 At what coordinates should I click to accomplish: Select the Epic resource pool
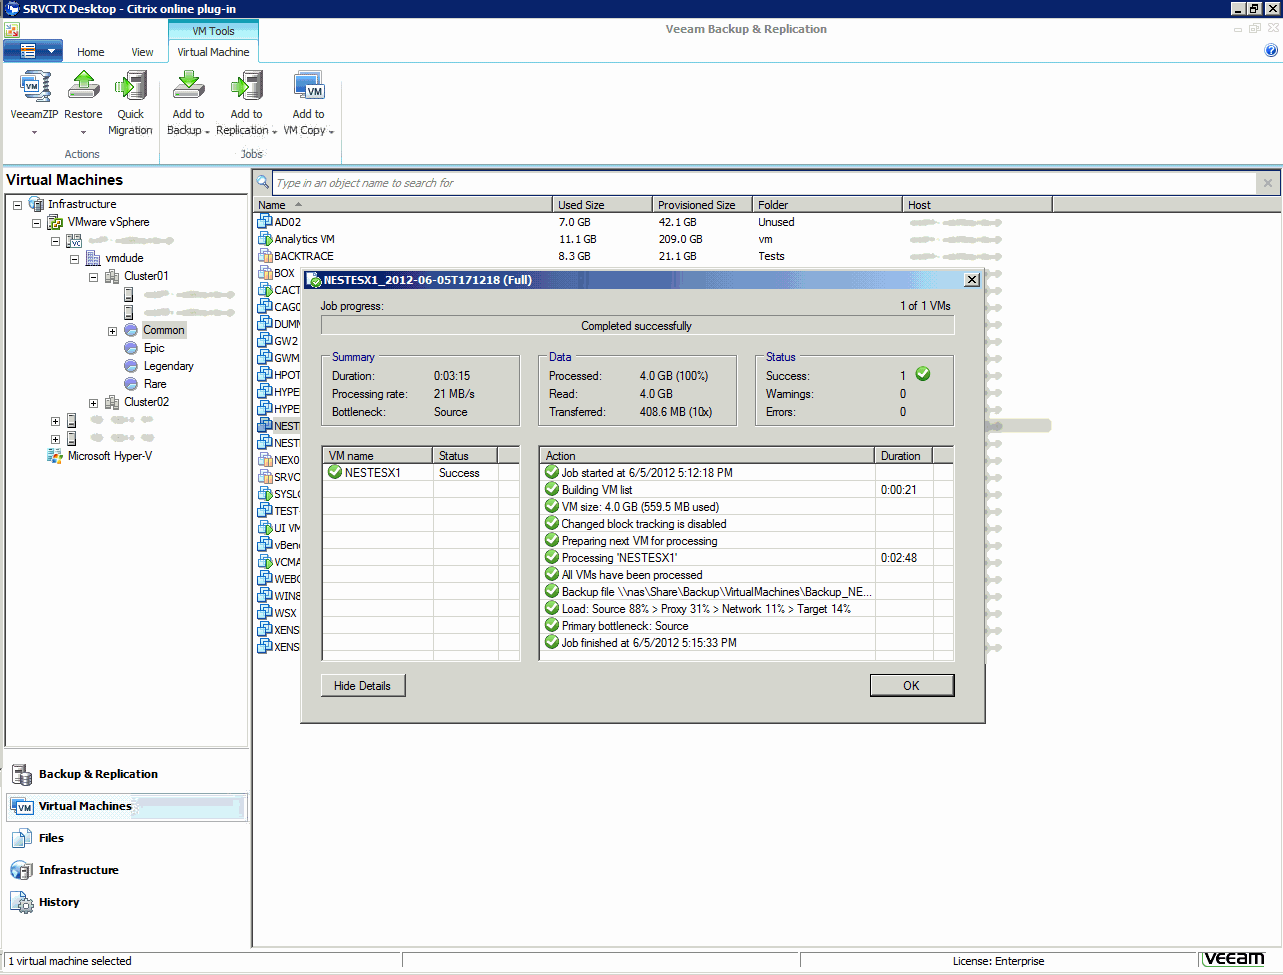tap(154, 348)
